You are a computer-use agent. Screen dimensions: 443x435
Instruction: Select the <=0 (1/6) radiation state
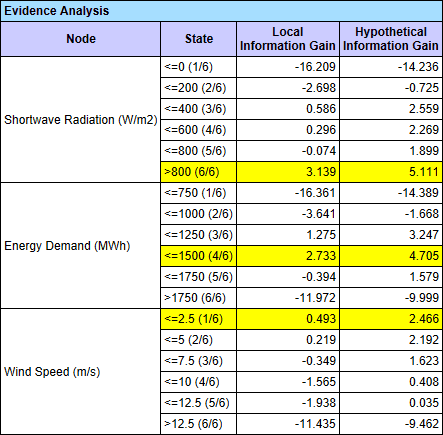199,67
